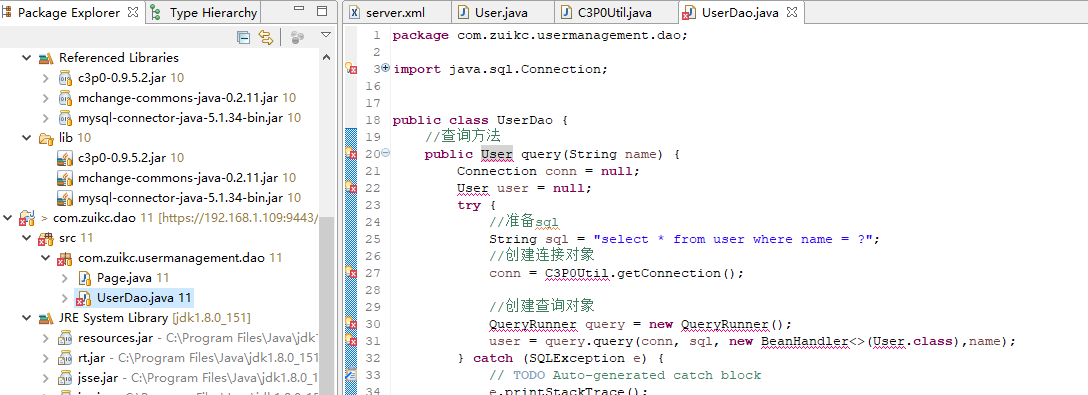The image size is (1088, 395).
Task: Click error marker on line 31
Action: [351, 342]
